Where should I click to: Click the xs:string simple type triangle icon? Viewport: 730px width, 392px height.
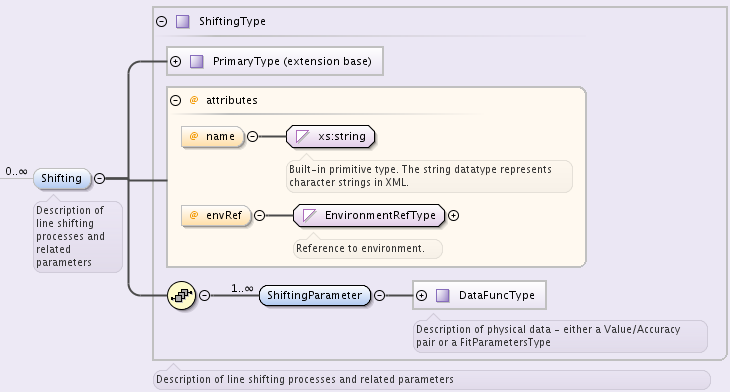click(x=302, y=136)
